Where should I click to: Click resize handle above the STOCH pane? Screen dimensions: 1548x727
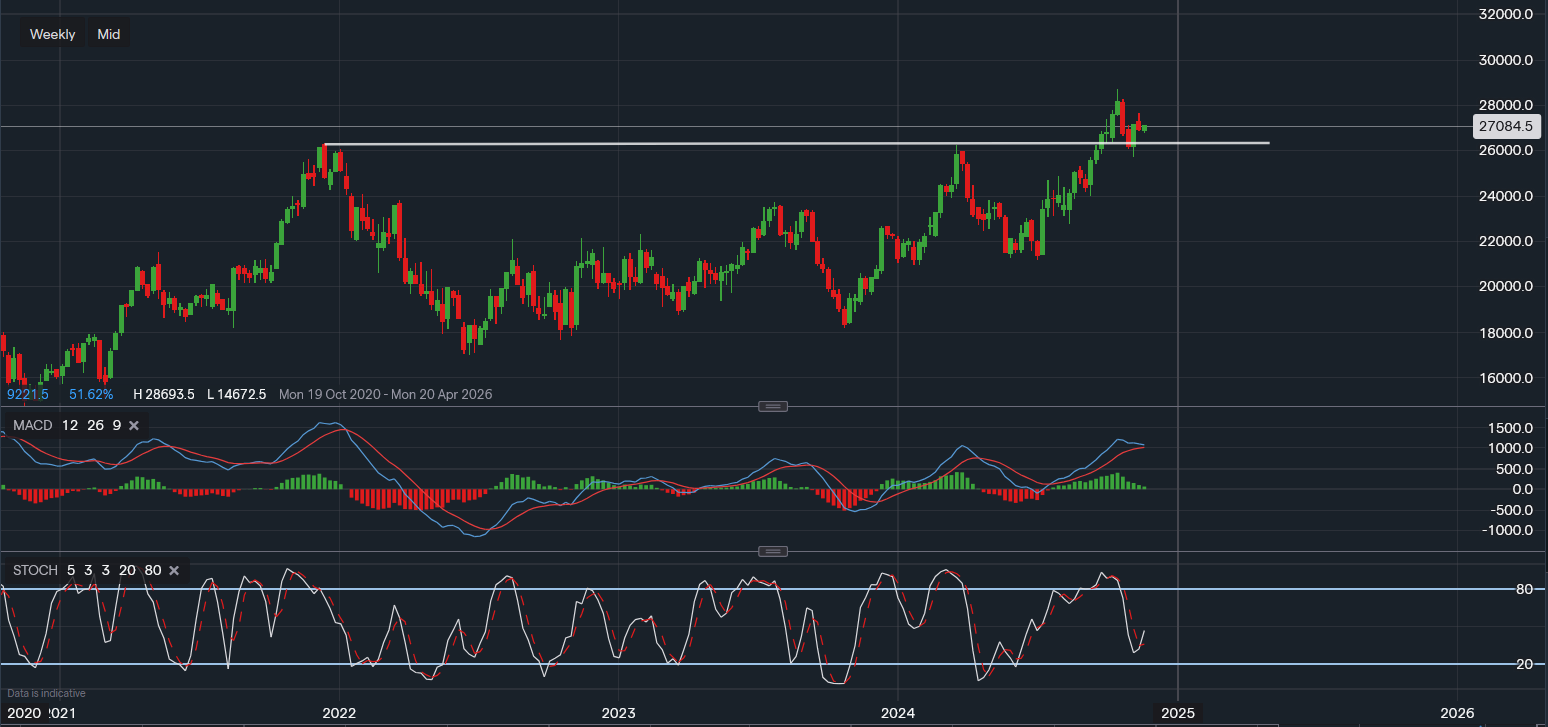tap(773, 551)
